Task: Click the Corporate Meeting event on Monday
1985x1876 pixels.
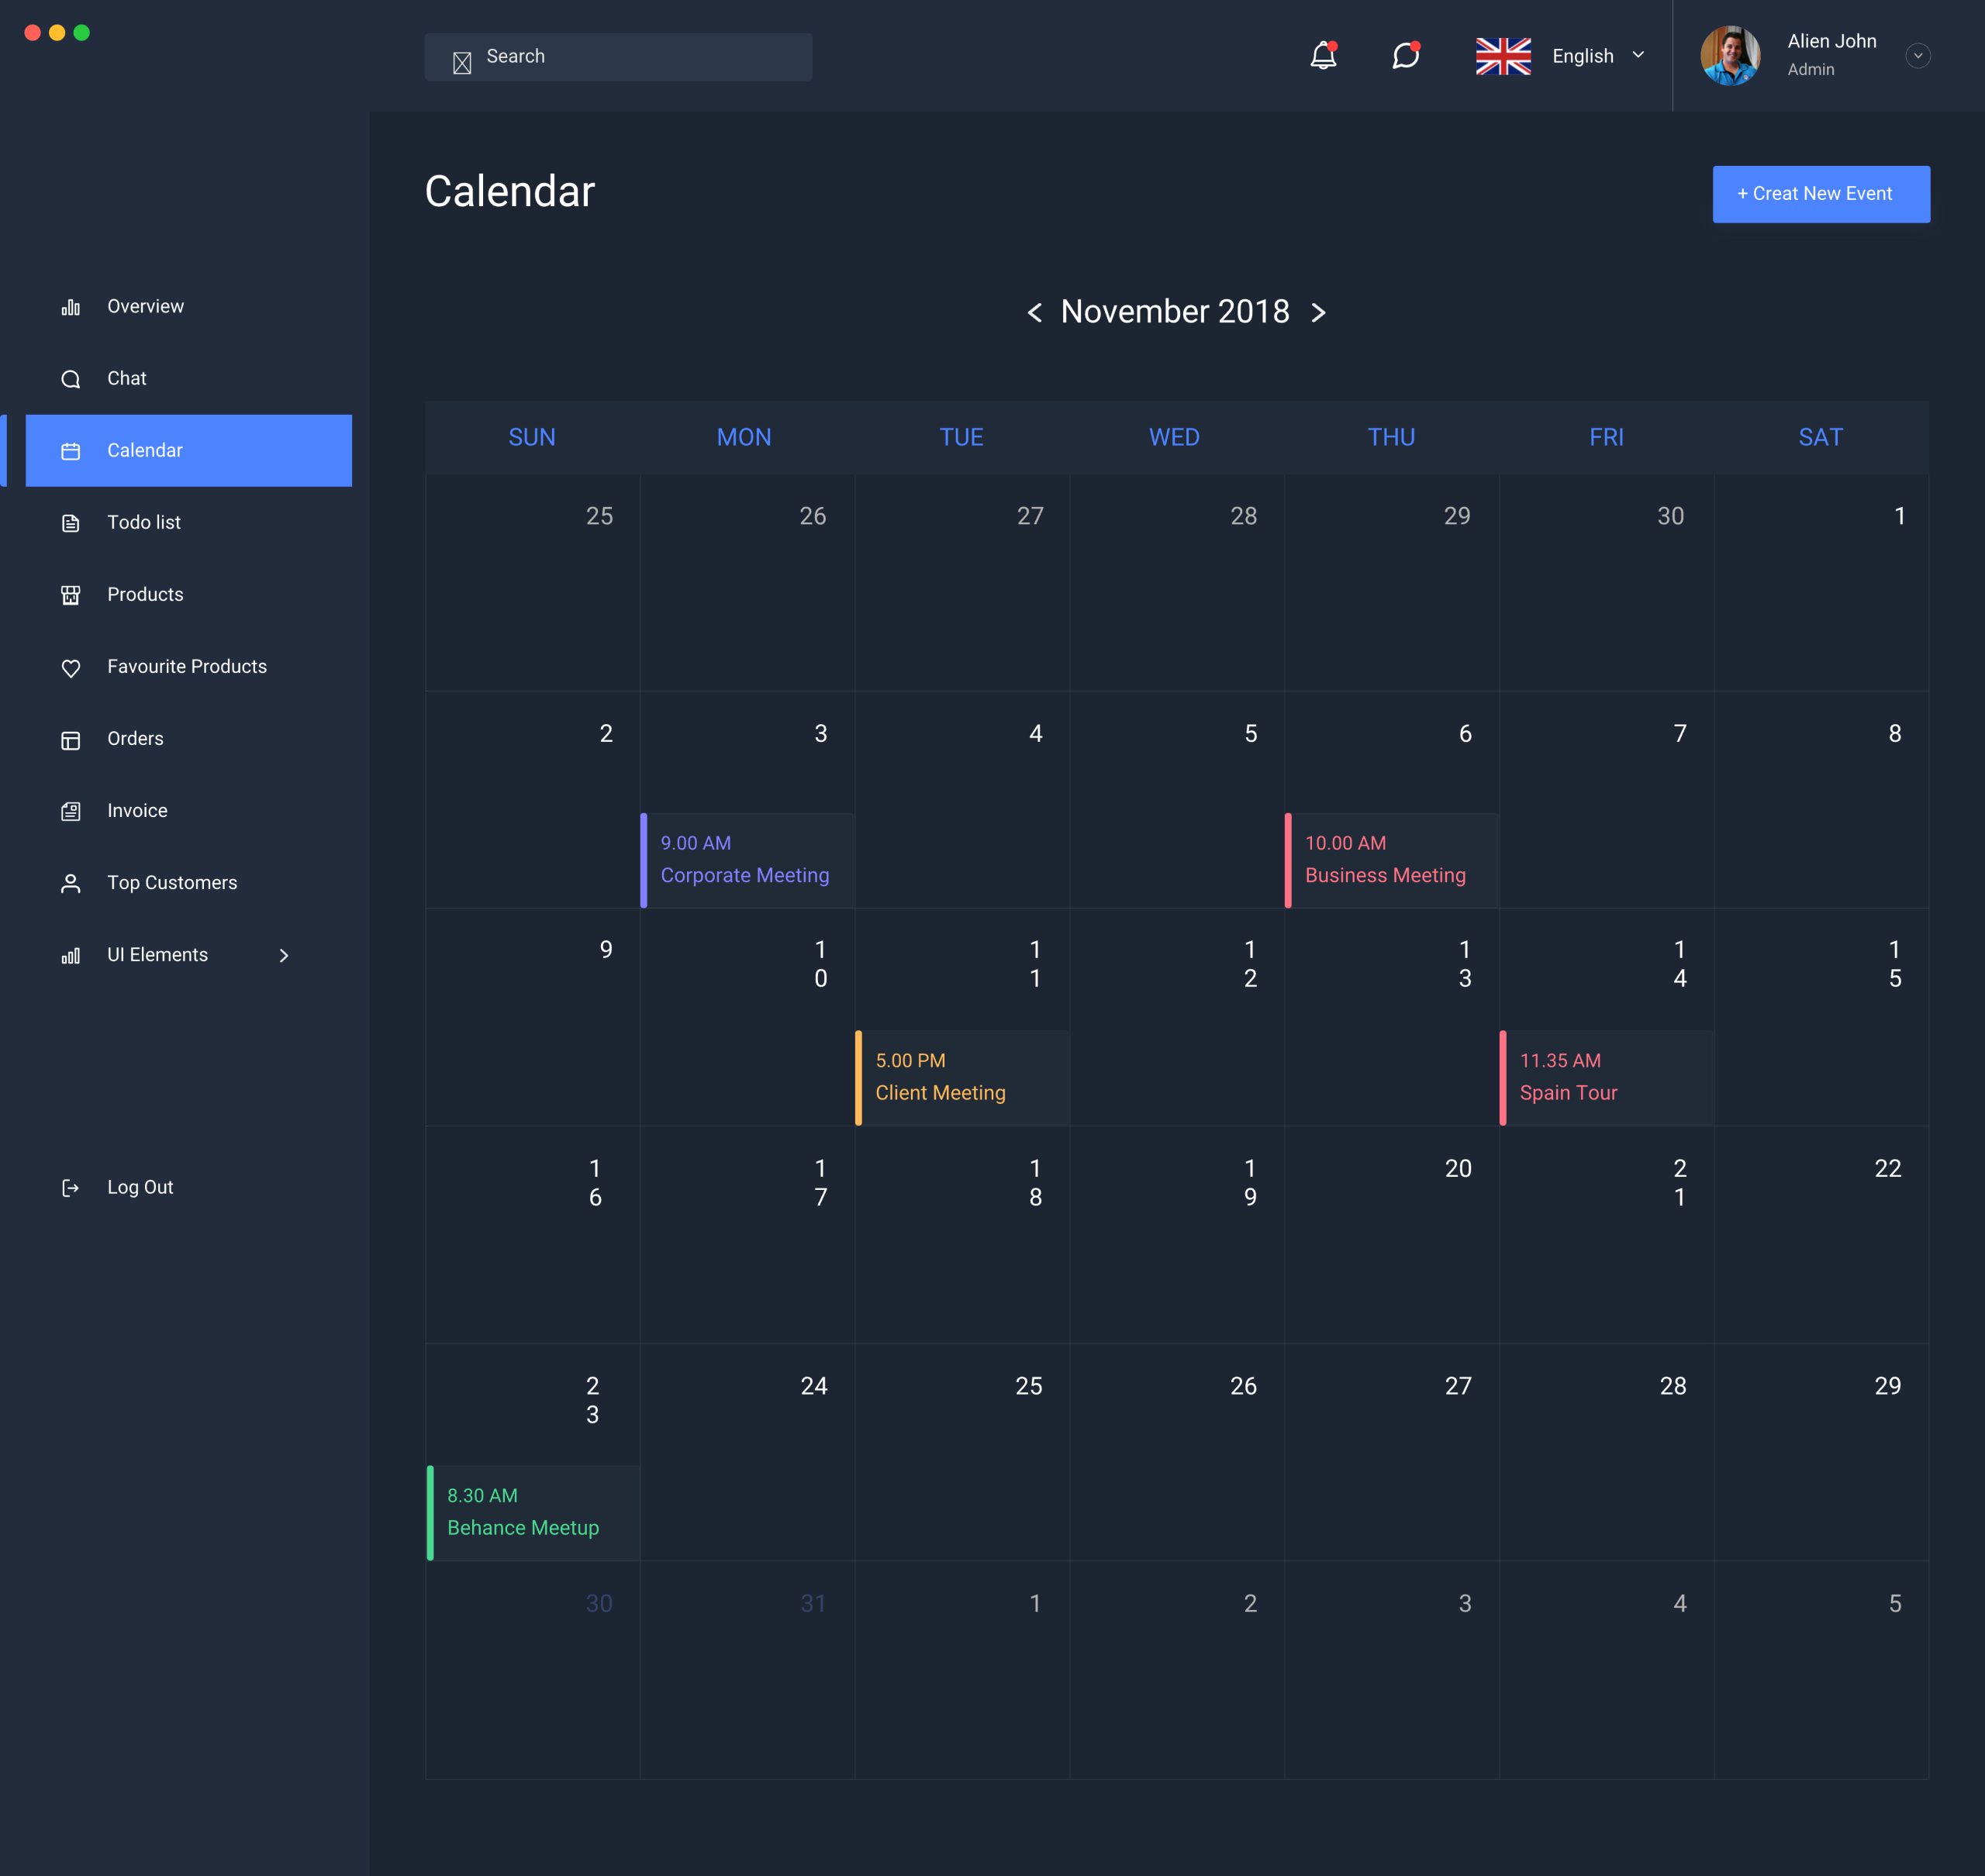Action: tap(746, 859)
